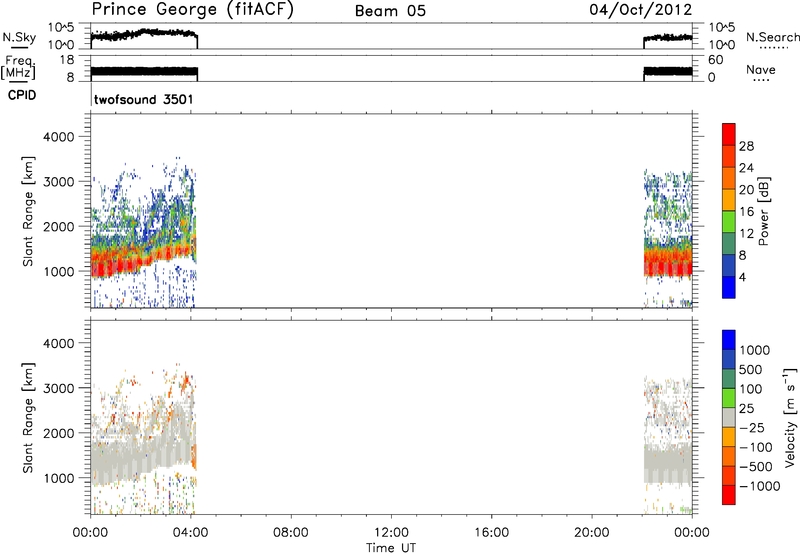Click the "20" value on the power colorbar
Viewport: 800px width, 554px height.
tap(746, 190)
